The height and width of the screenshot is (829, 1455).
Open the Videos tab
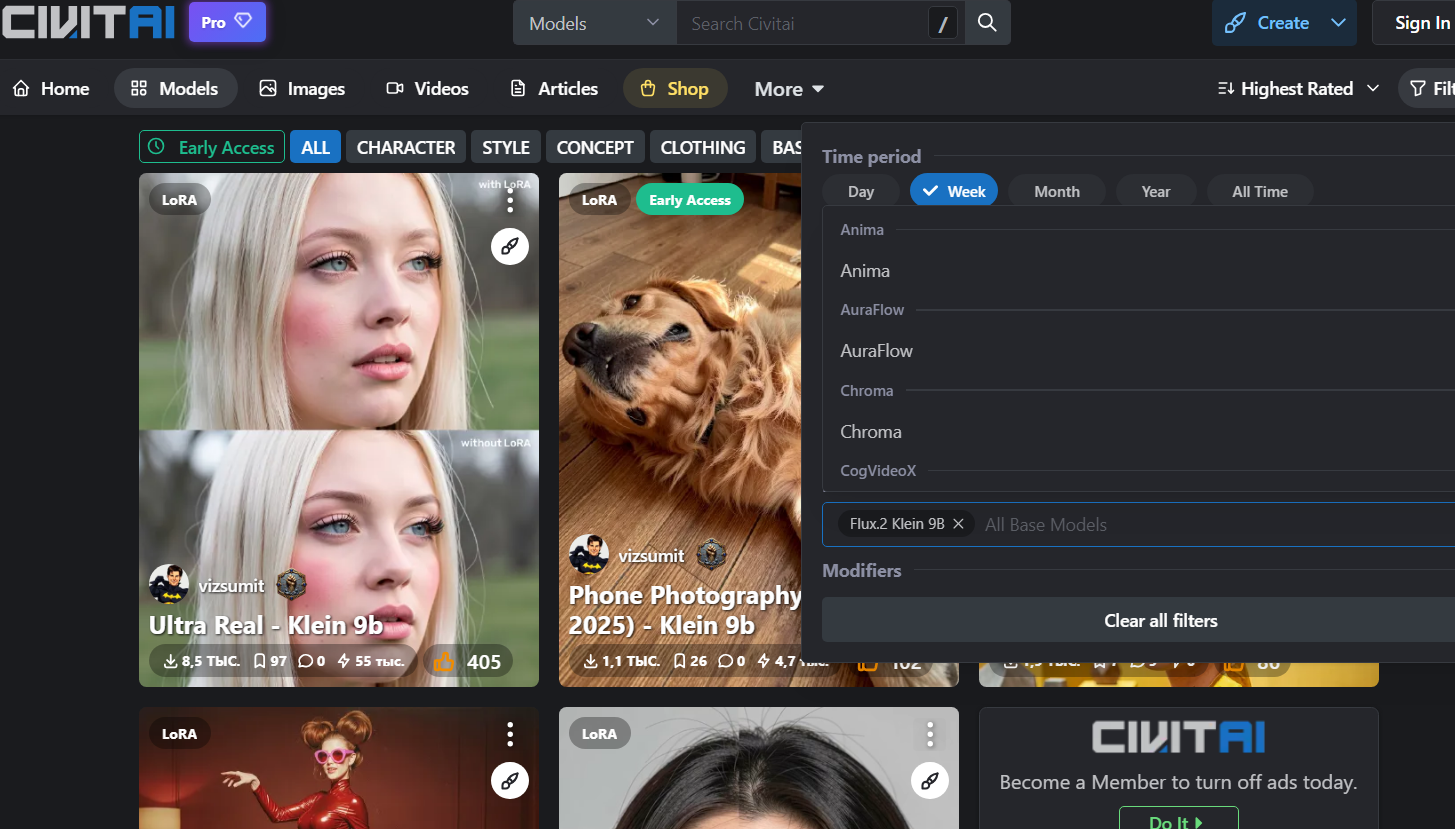point(428,89)
